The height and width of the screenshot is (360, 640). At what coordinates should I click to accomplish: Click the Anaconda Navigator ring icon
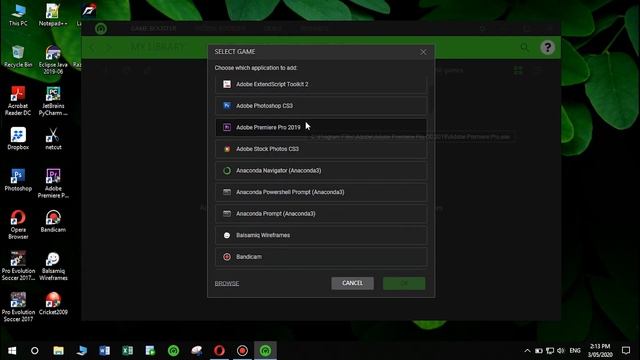(x=227, y=171)
